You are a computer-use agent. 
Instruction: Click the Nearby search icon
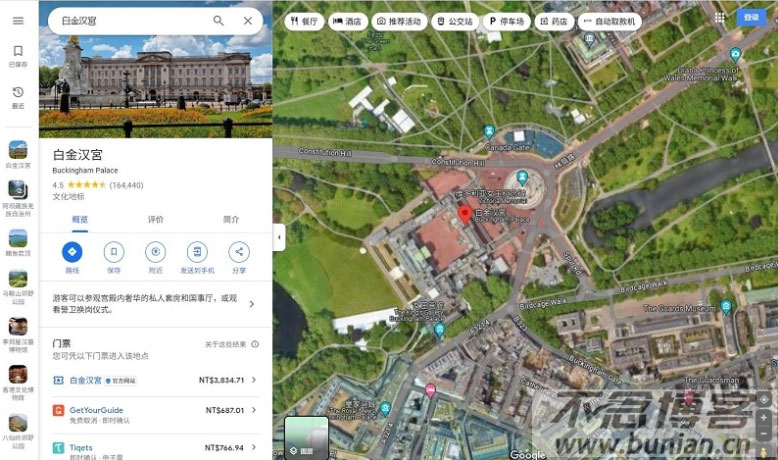pyautogui.click(x=155, y=252)
